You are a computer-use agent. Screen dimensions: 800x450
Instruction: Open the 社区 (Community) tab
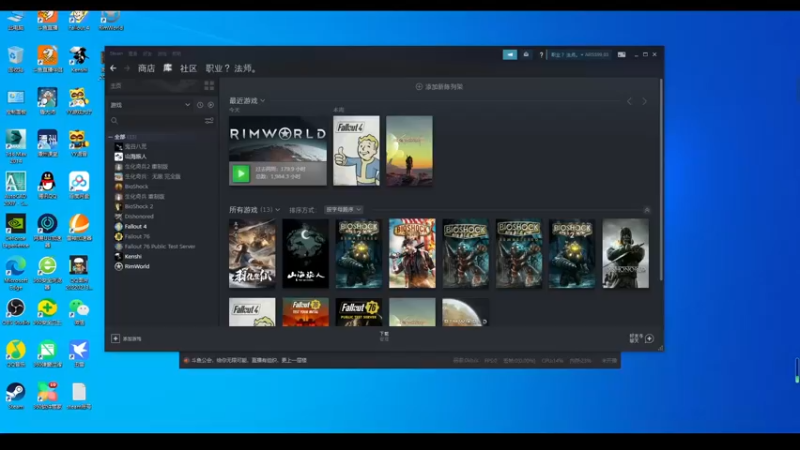pos(188,68)
